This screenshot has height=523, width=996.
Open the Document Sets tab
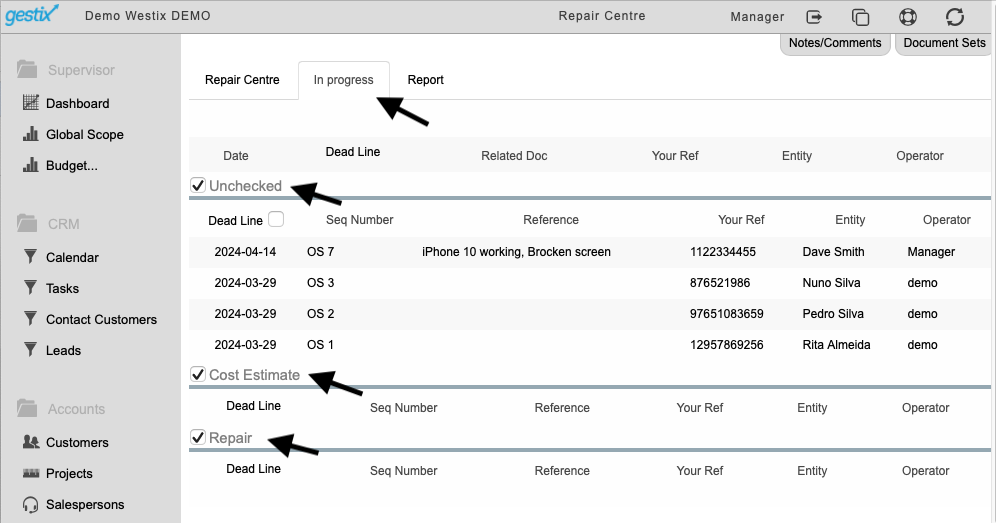[945, 43]
